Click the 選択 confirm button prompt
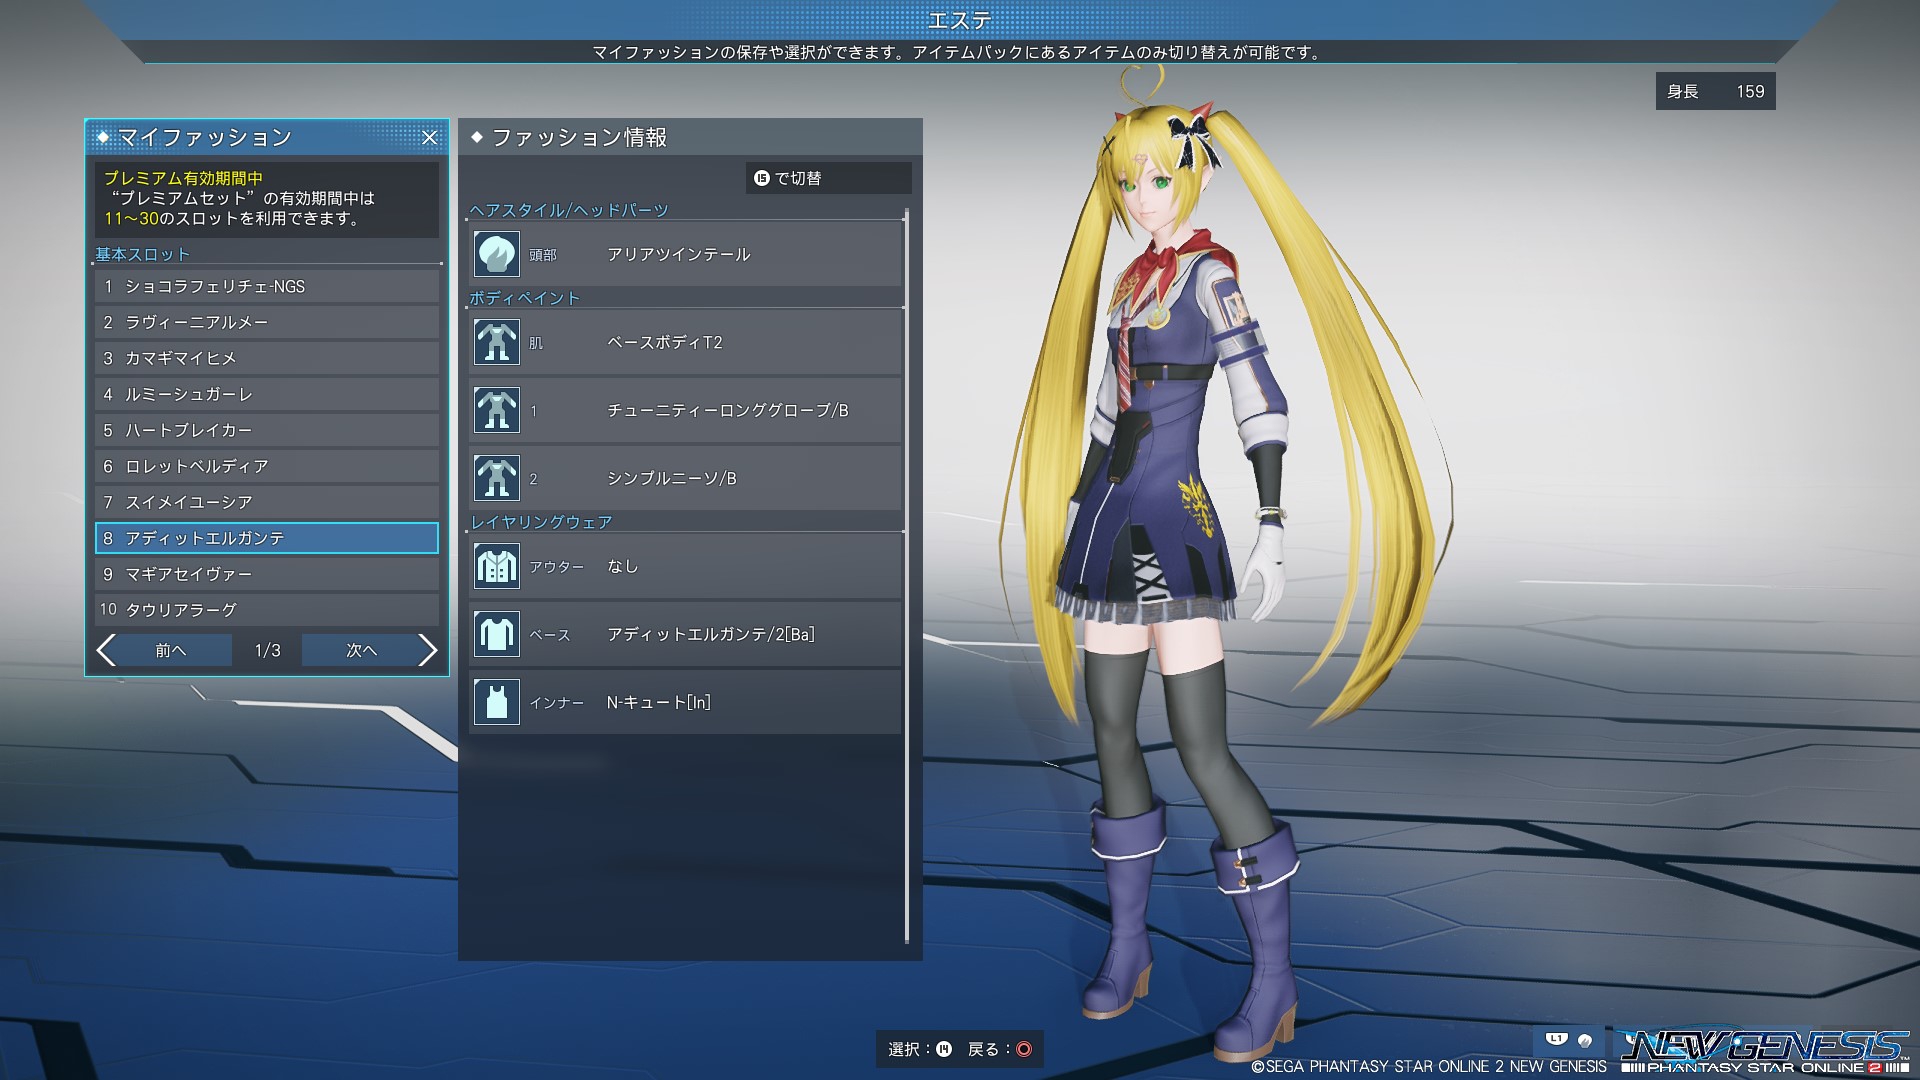Image resolution: width=1920 pixels, height=1080 pixels. (920, 1049)
